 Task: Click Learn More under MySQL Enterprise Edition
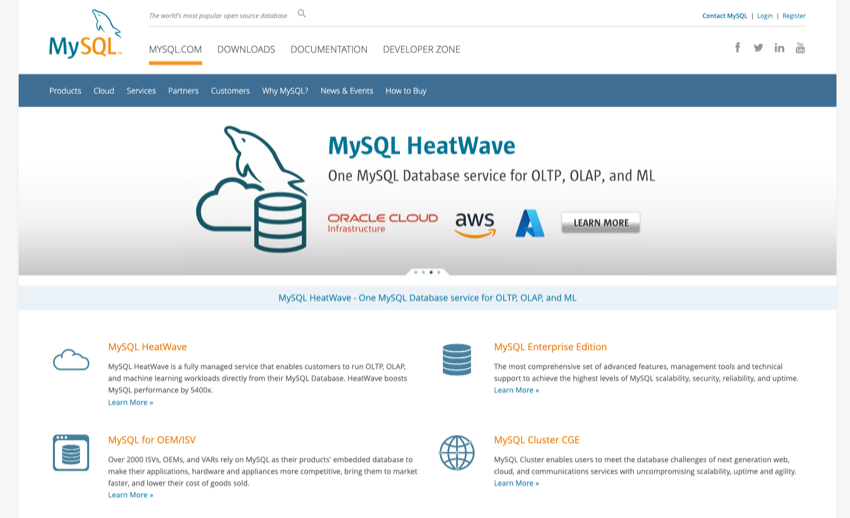coord(517,390)
